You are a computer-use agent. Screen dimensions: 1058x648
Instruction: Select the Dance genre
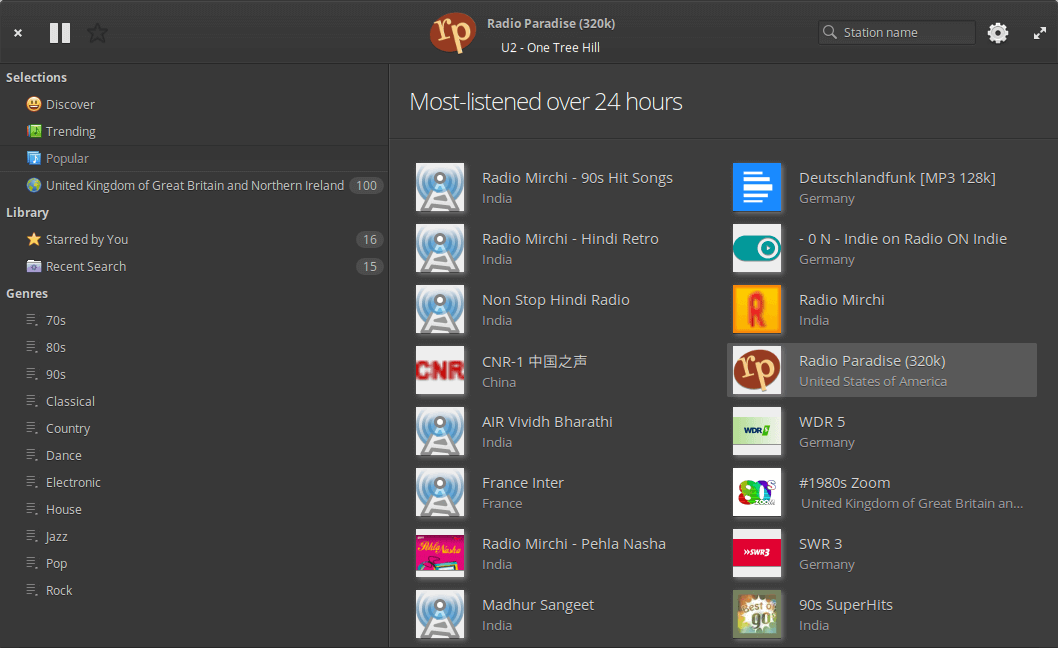coord(194,455)
